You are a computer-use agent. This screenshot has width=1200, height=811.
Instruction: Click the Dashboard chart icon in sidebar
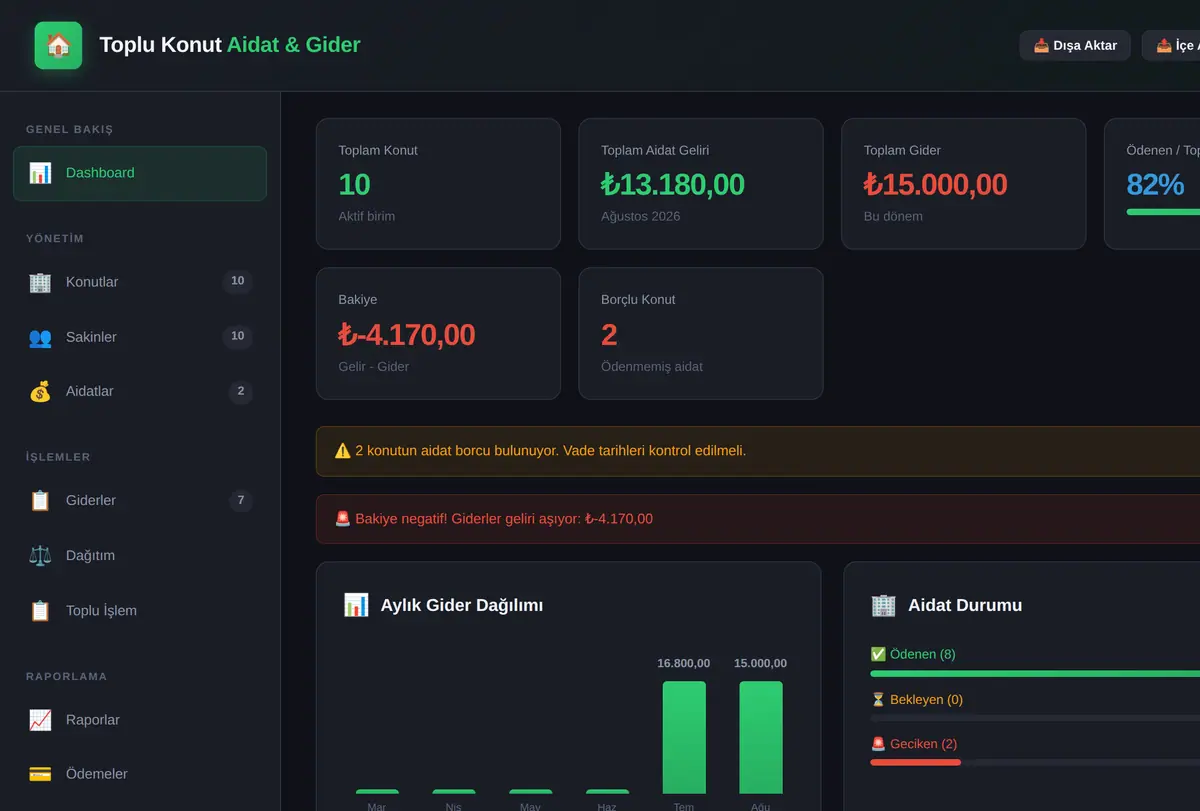click(40, 173)
